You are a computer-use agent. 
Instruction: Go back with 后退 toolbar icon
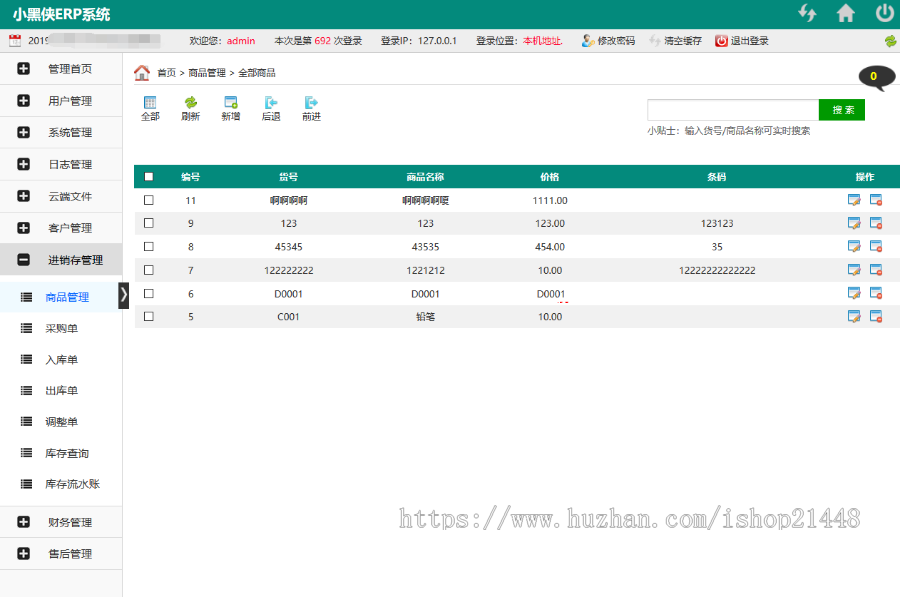pyautogui.click(x=271, y=108)
